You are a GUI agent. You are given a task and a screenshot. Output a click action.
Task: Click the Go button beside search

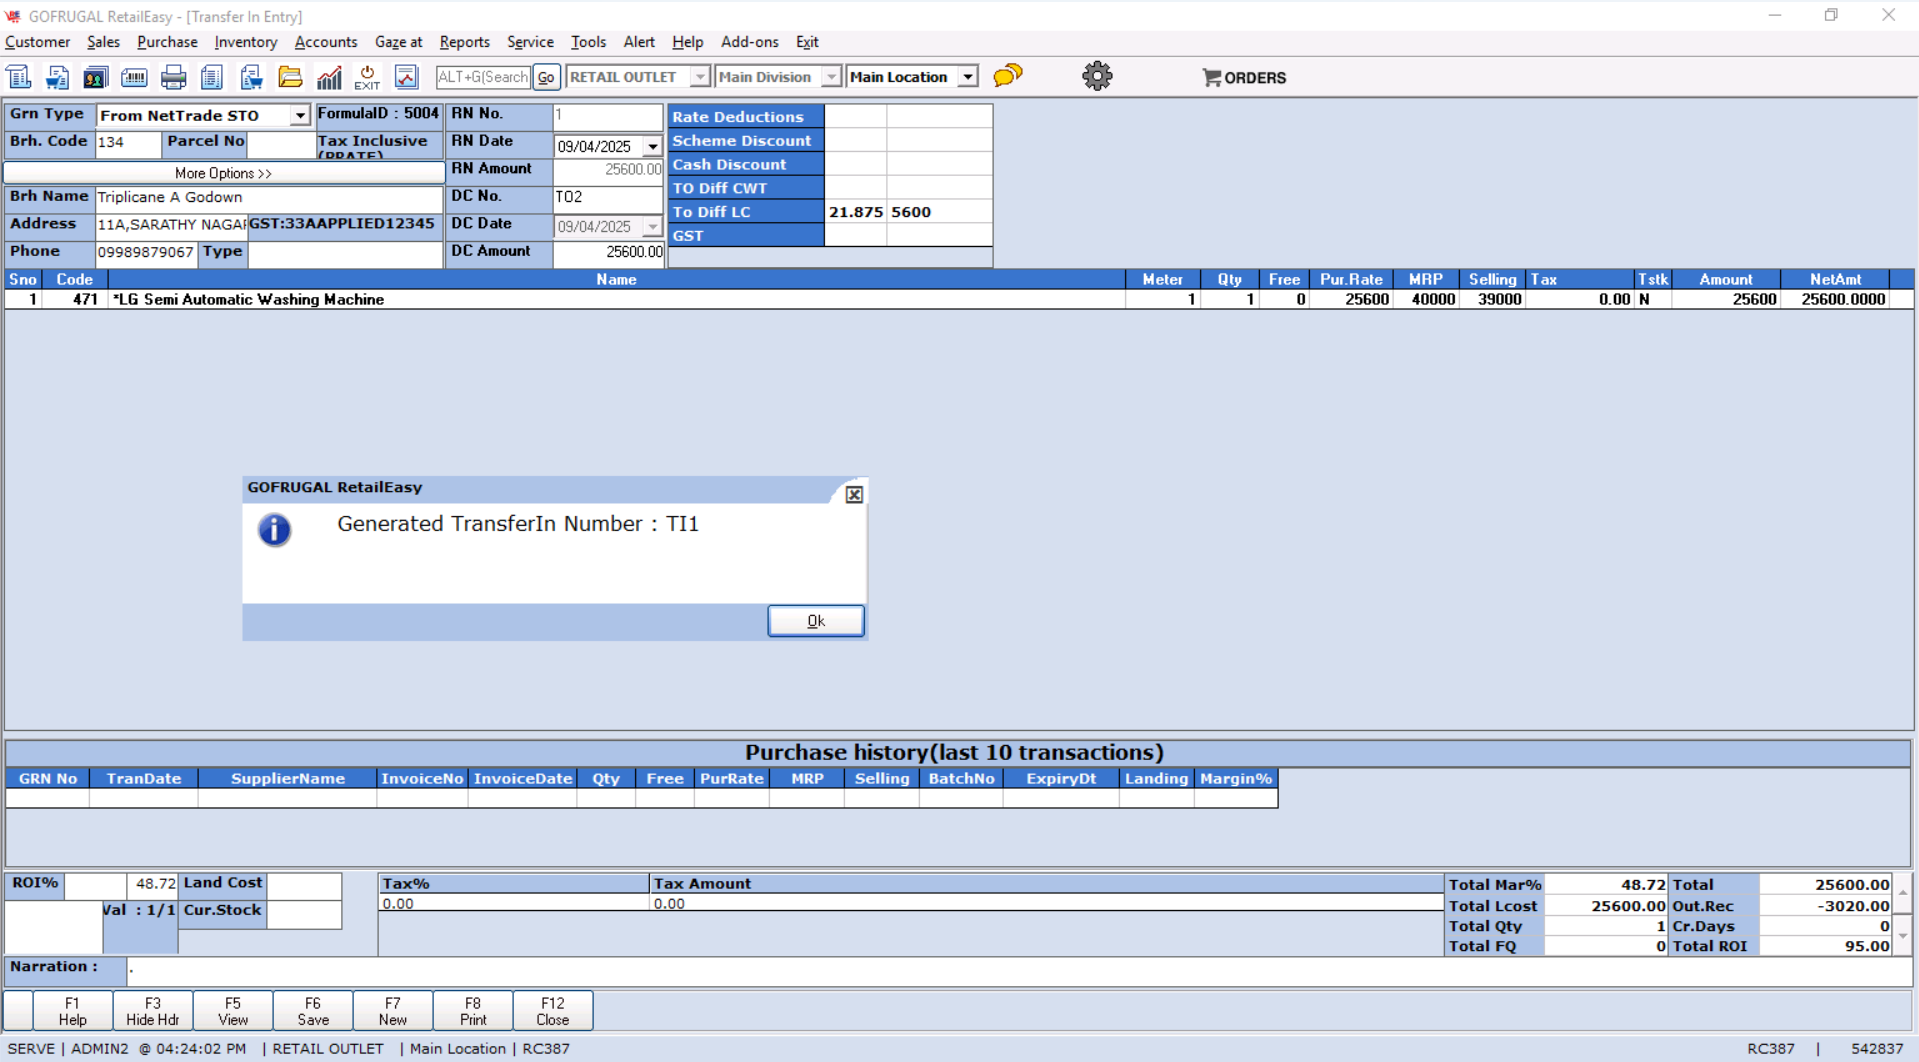546,77
